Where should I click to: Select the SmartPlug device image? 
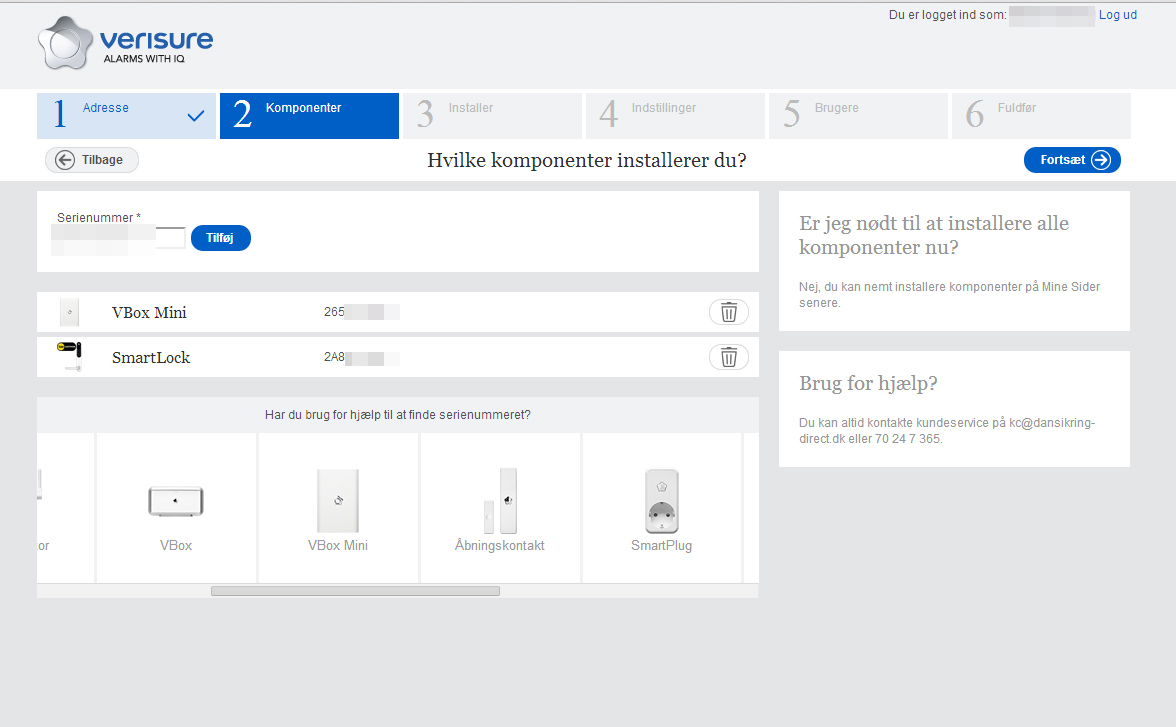click(x=661, y=501)
